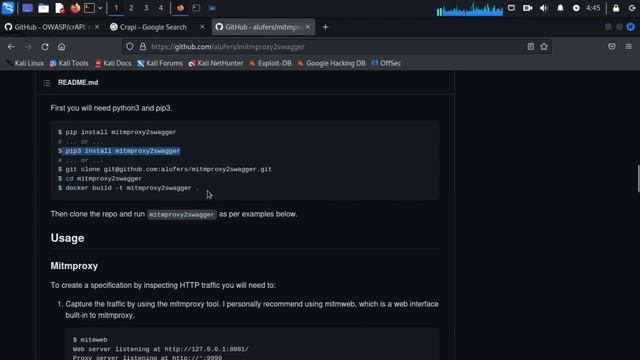Image resolution: width=640 pixels, height=360 pixels.
Task: Open the Kali applications menu icon
Action: 8,8
